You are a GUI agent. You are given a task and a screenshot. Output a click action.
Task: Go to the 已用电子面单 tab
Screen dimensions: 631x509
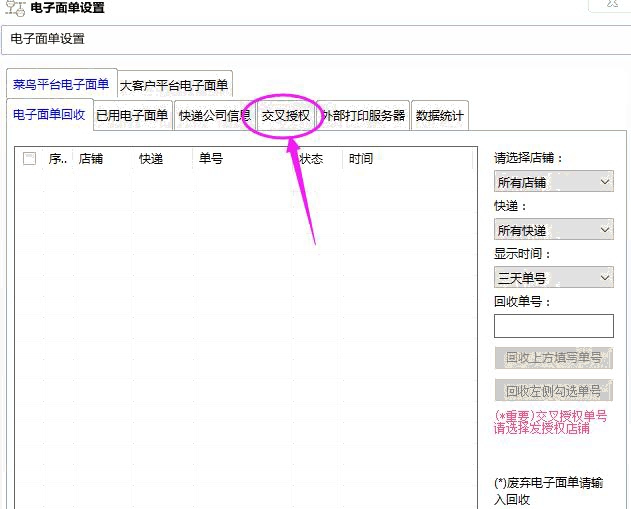click(132, 116)
